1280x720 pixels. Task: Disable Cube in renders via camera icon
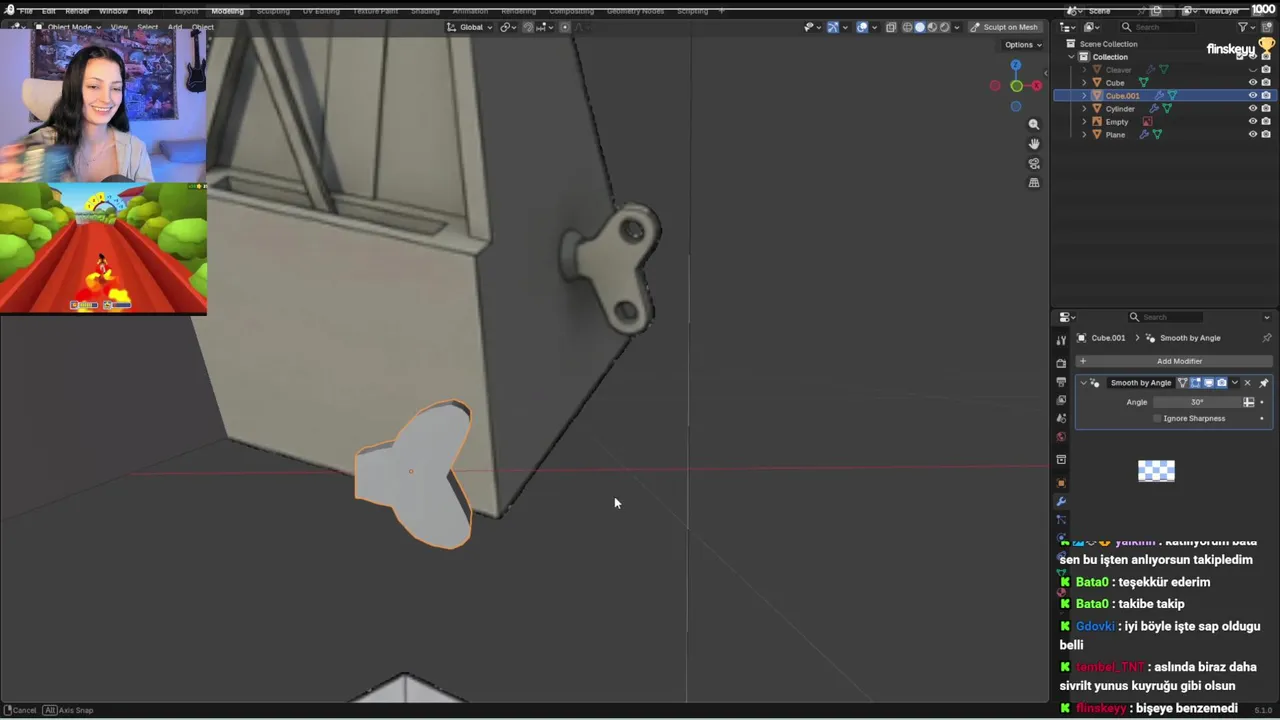pyautogui.click(x=1266, y=83)
